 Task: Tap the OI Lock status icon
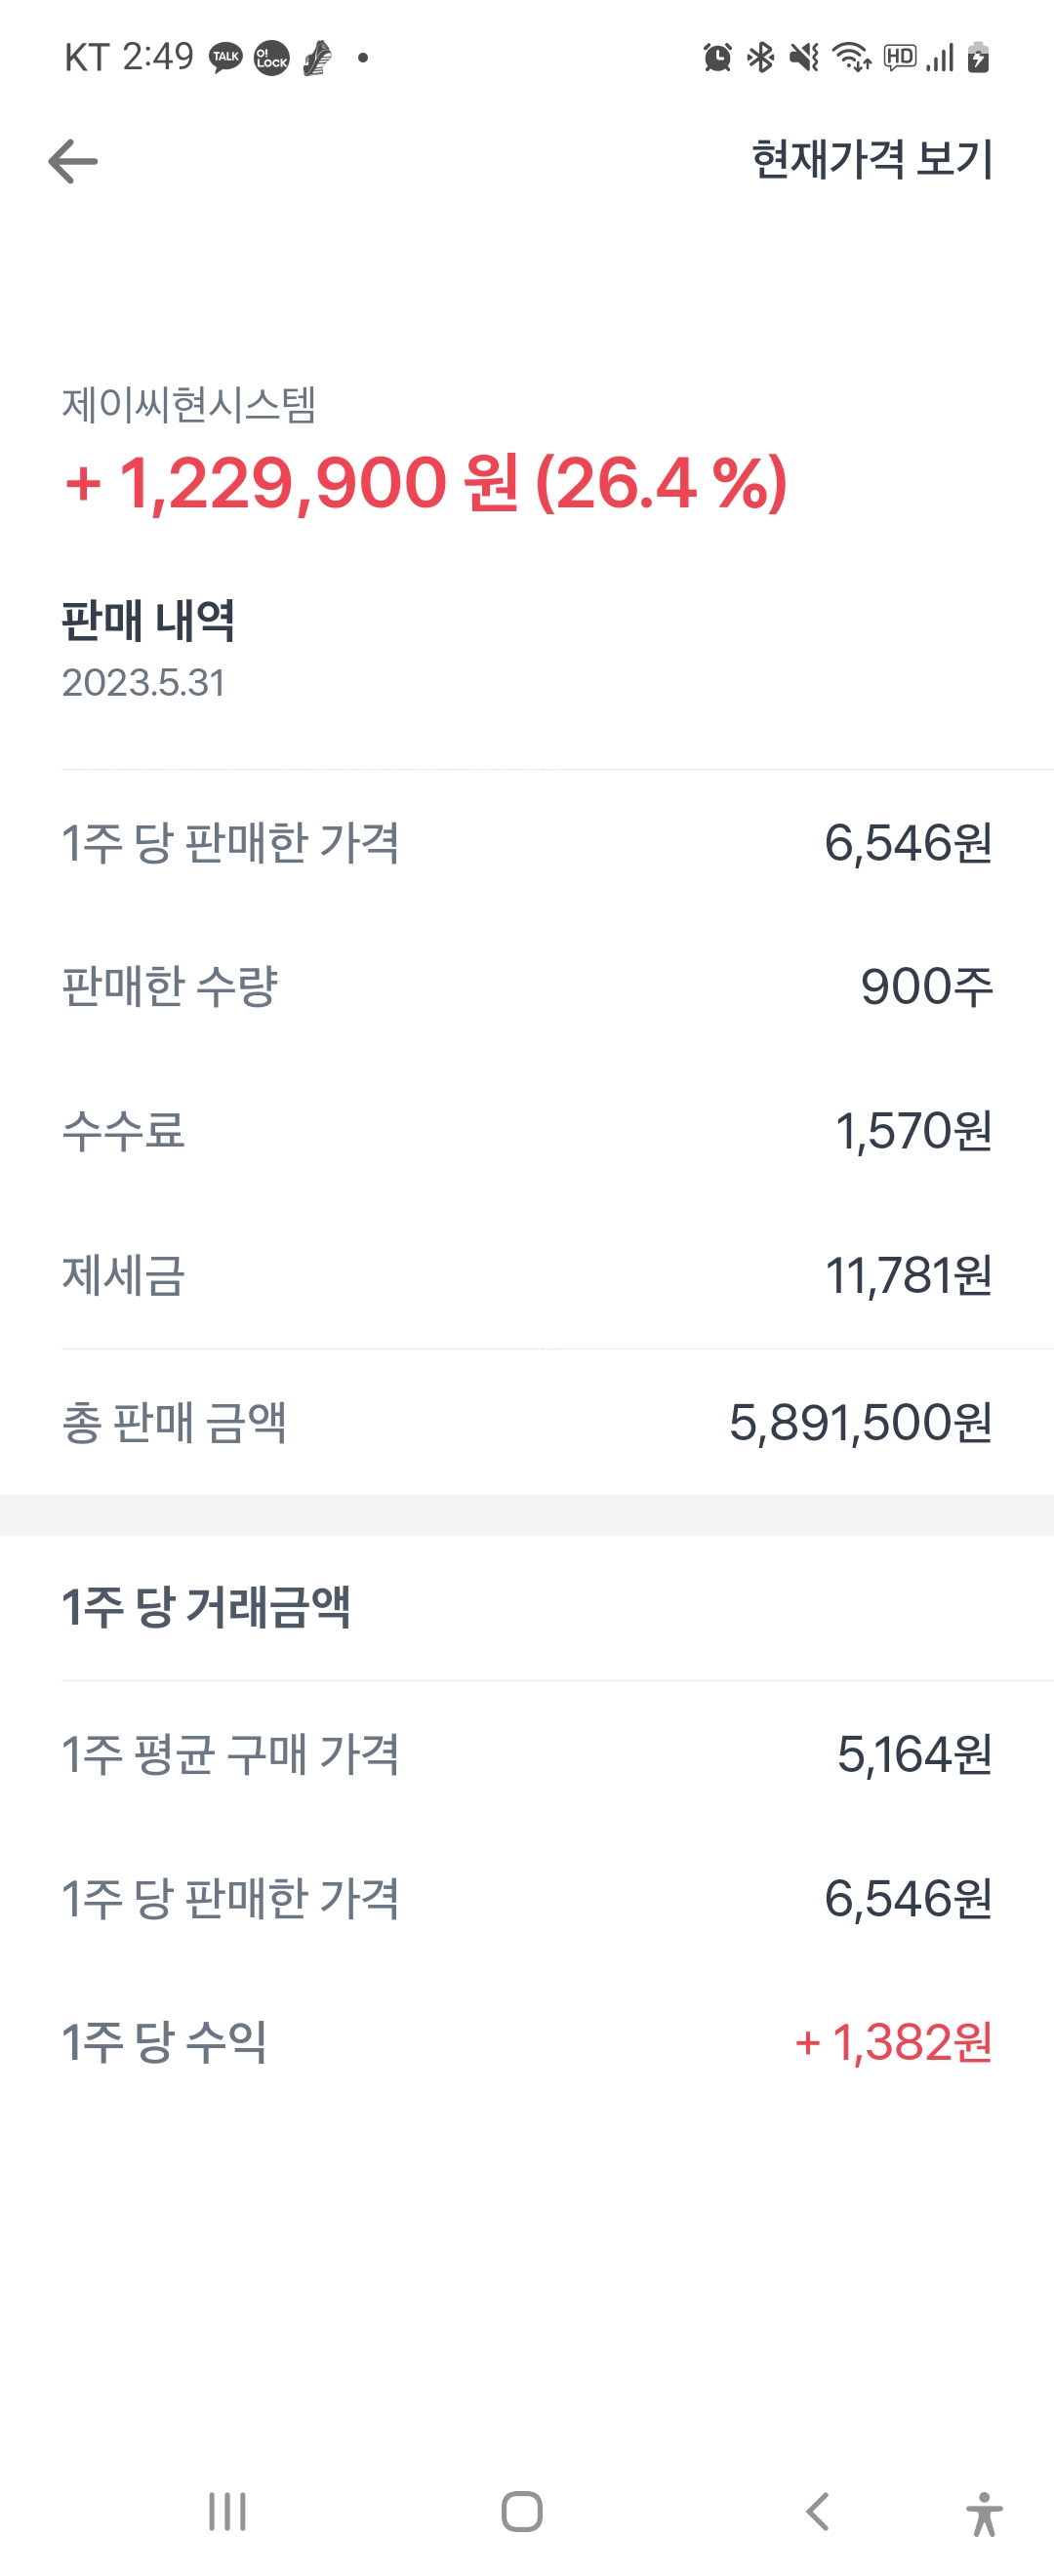pos(271,57)
